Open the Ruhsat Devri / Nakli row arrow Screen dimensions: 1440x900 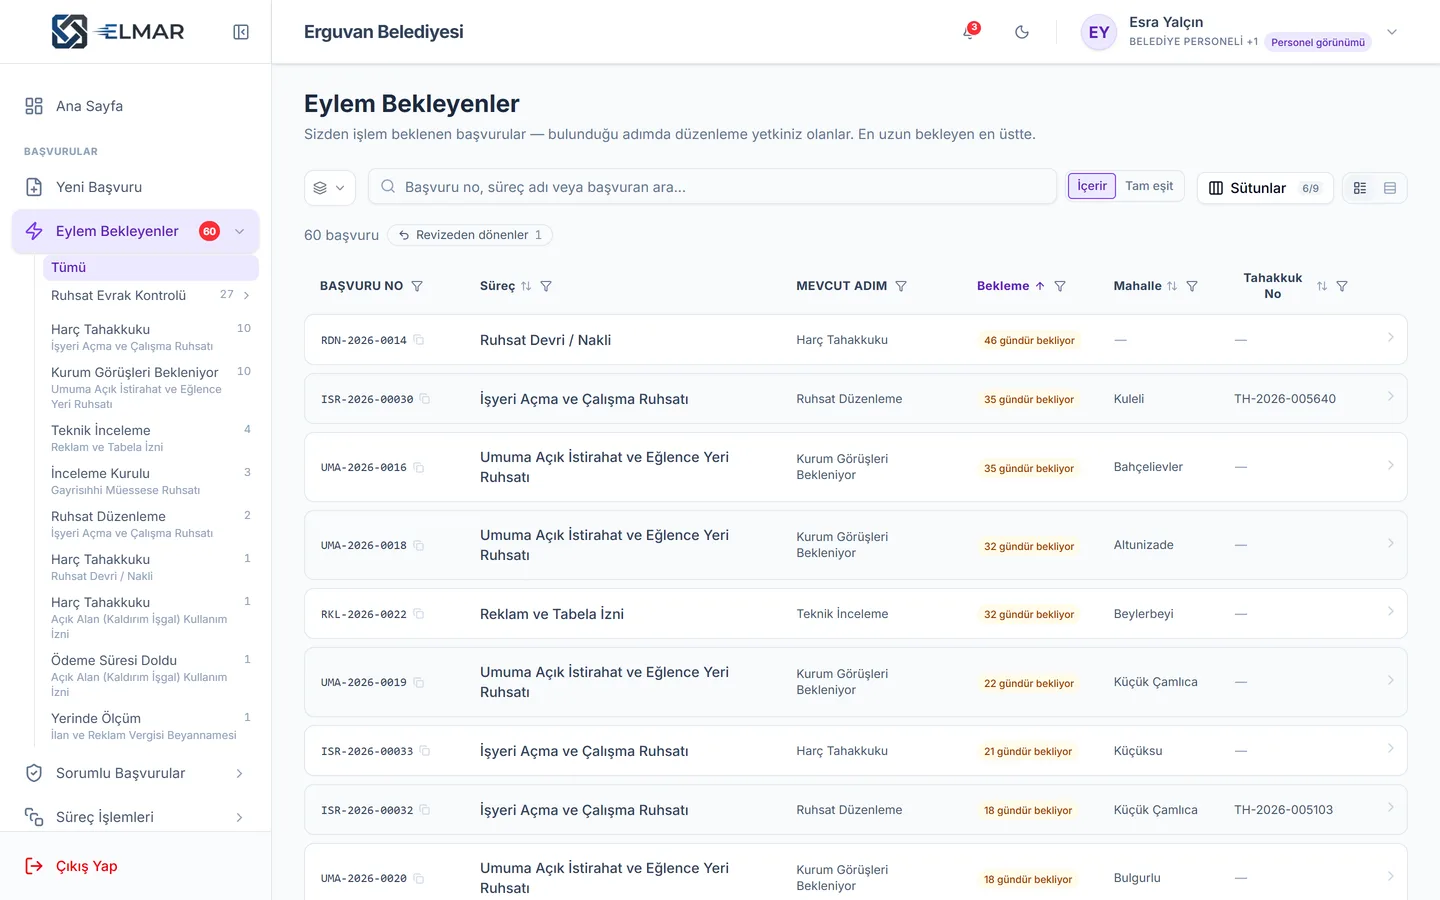(1390, 338)
